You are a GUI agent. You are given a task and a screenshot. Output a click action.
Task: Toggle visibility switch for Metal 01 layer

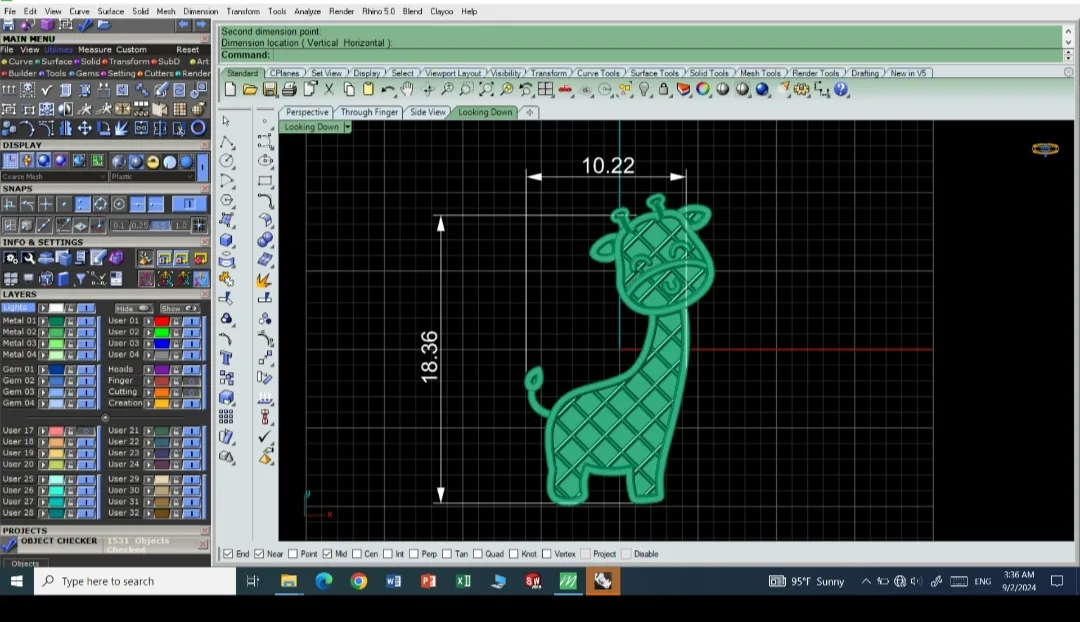86,321
